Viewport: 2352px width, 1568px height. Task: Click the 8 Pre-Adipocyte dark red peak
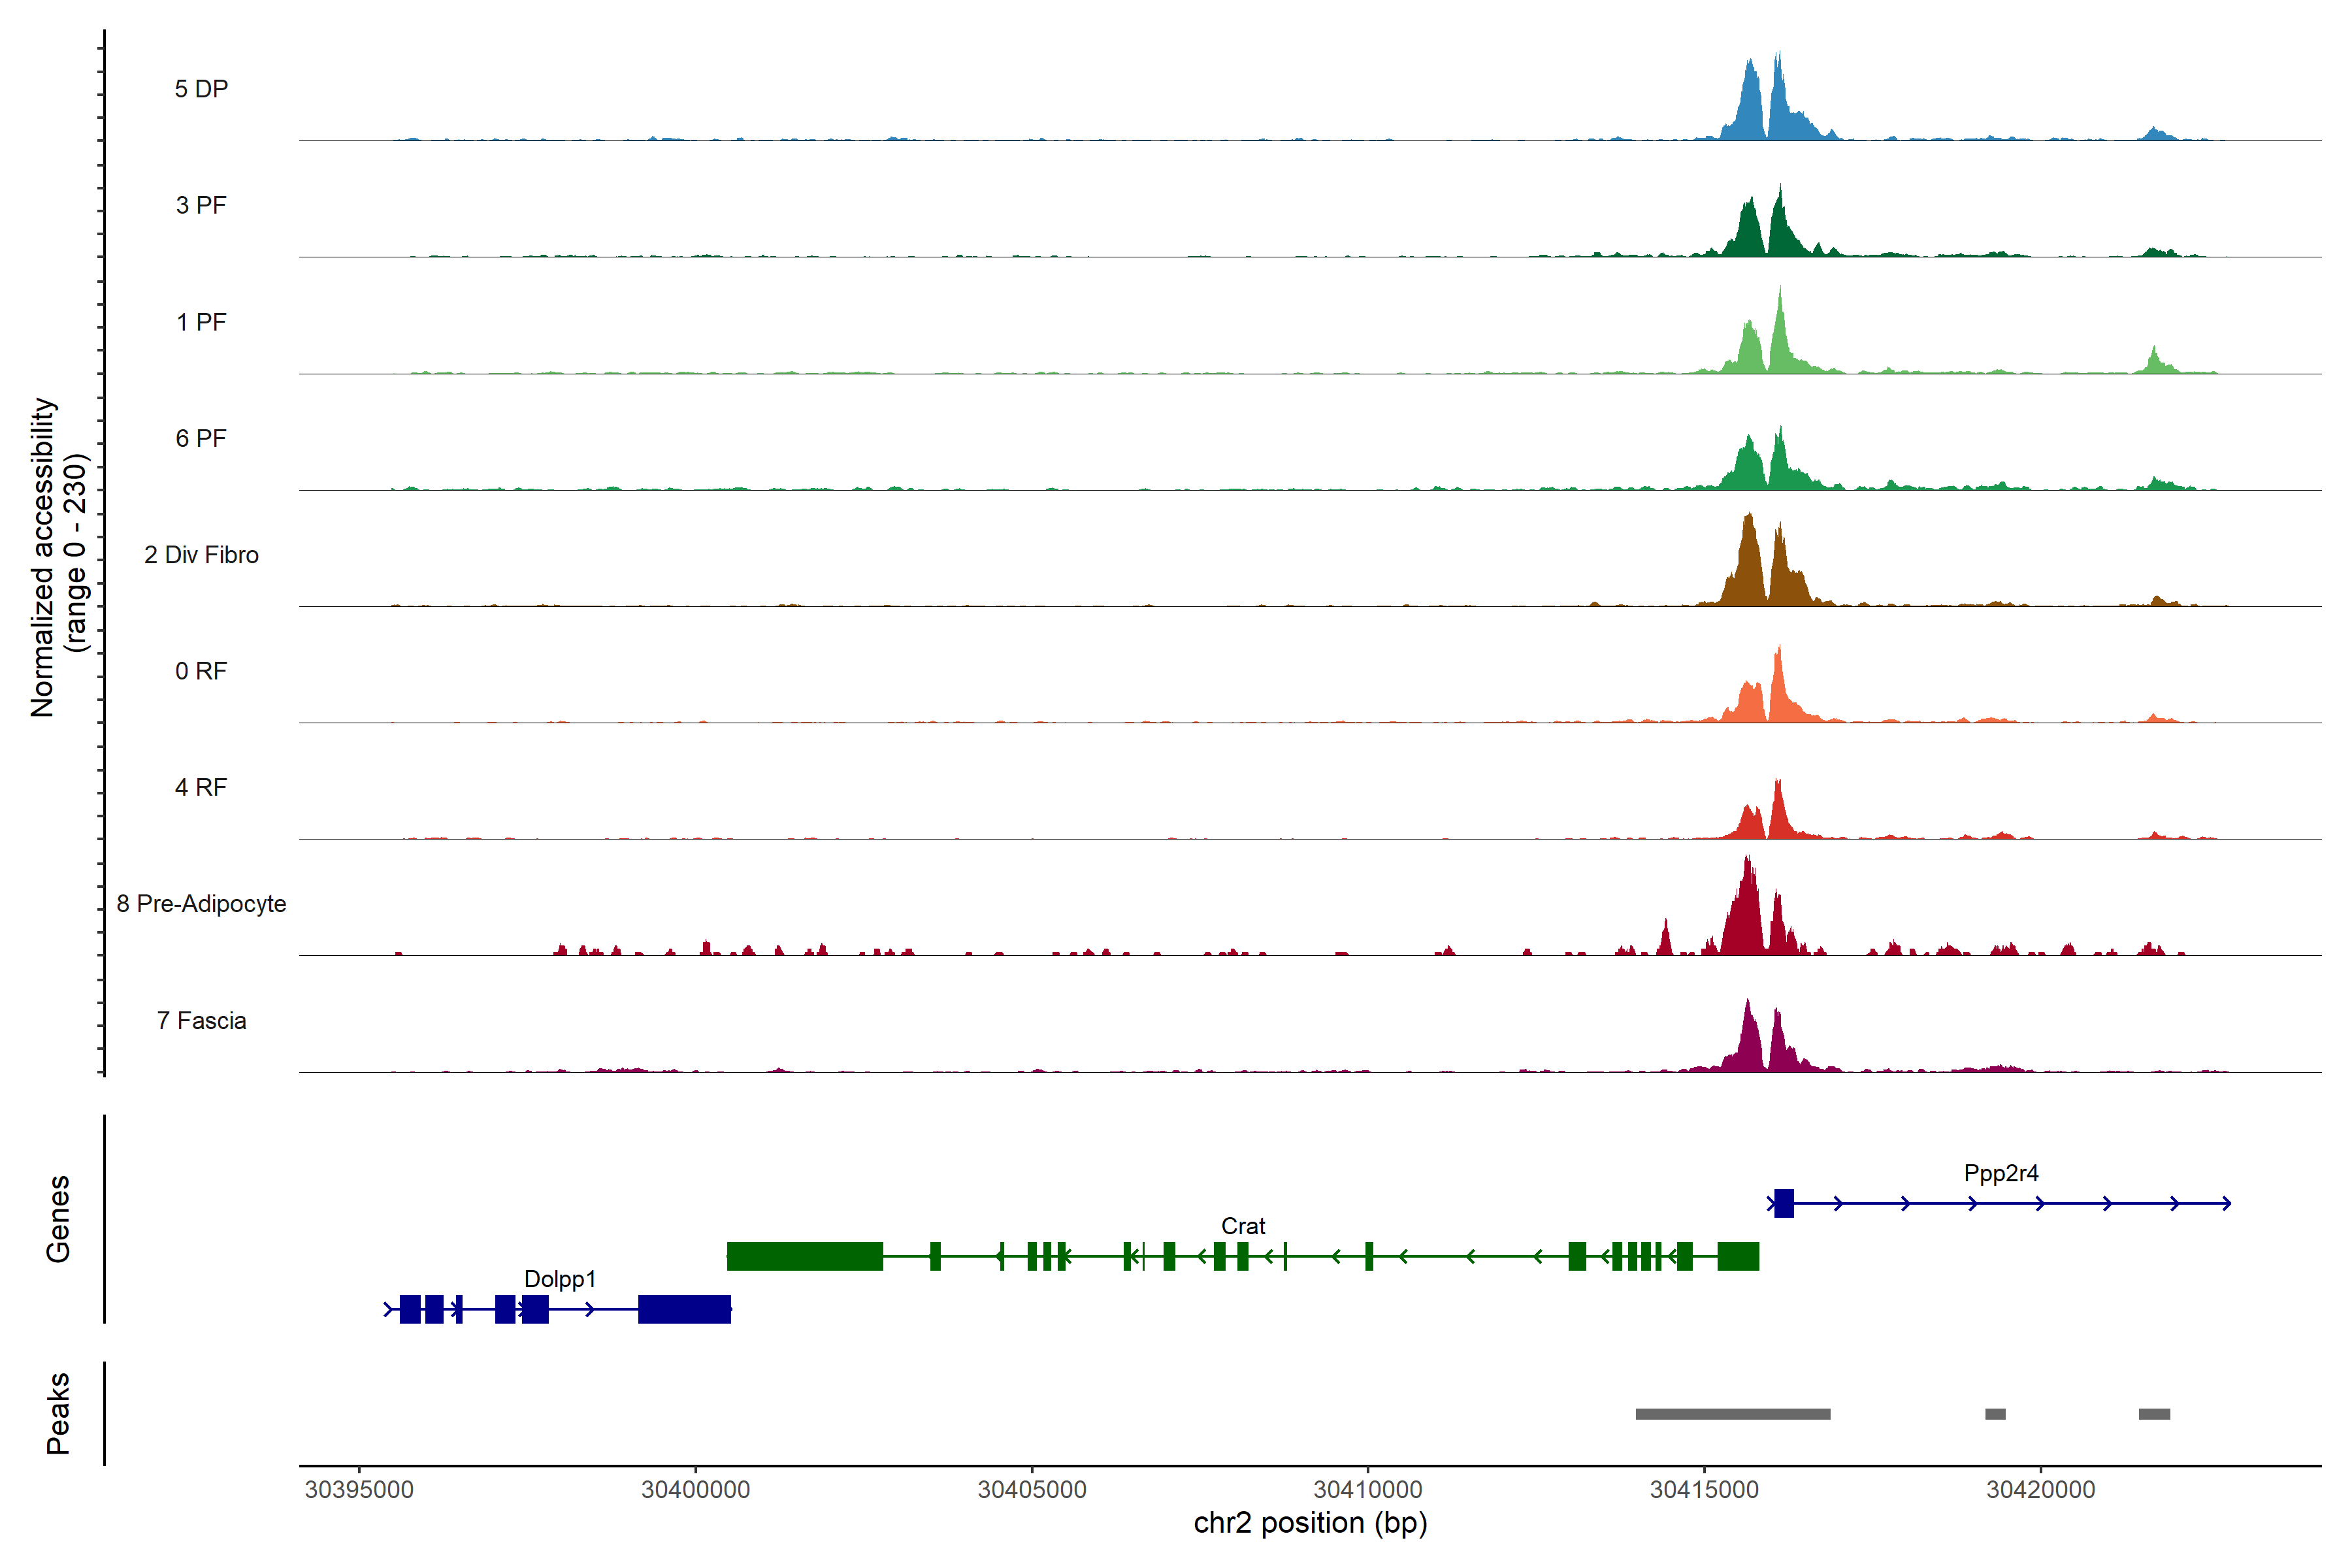click(x=1746, y=915)
